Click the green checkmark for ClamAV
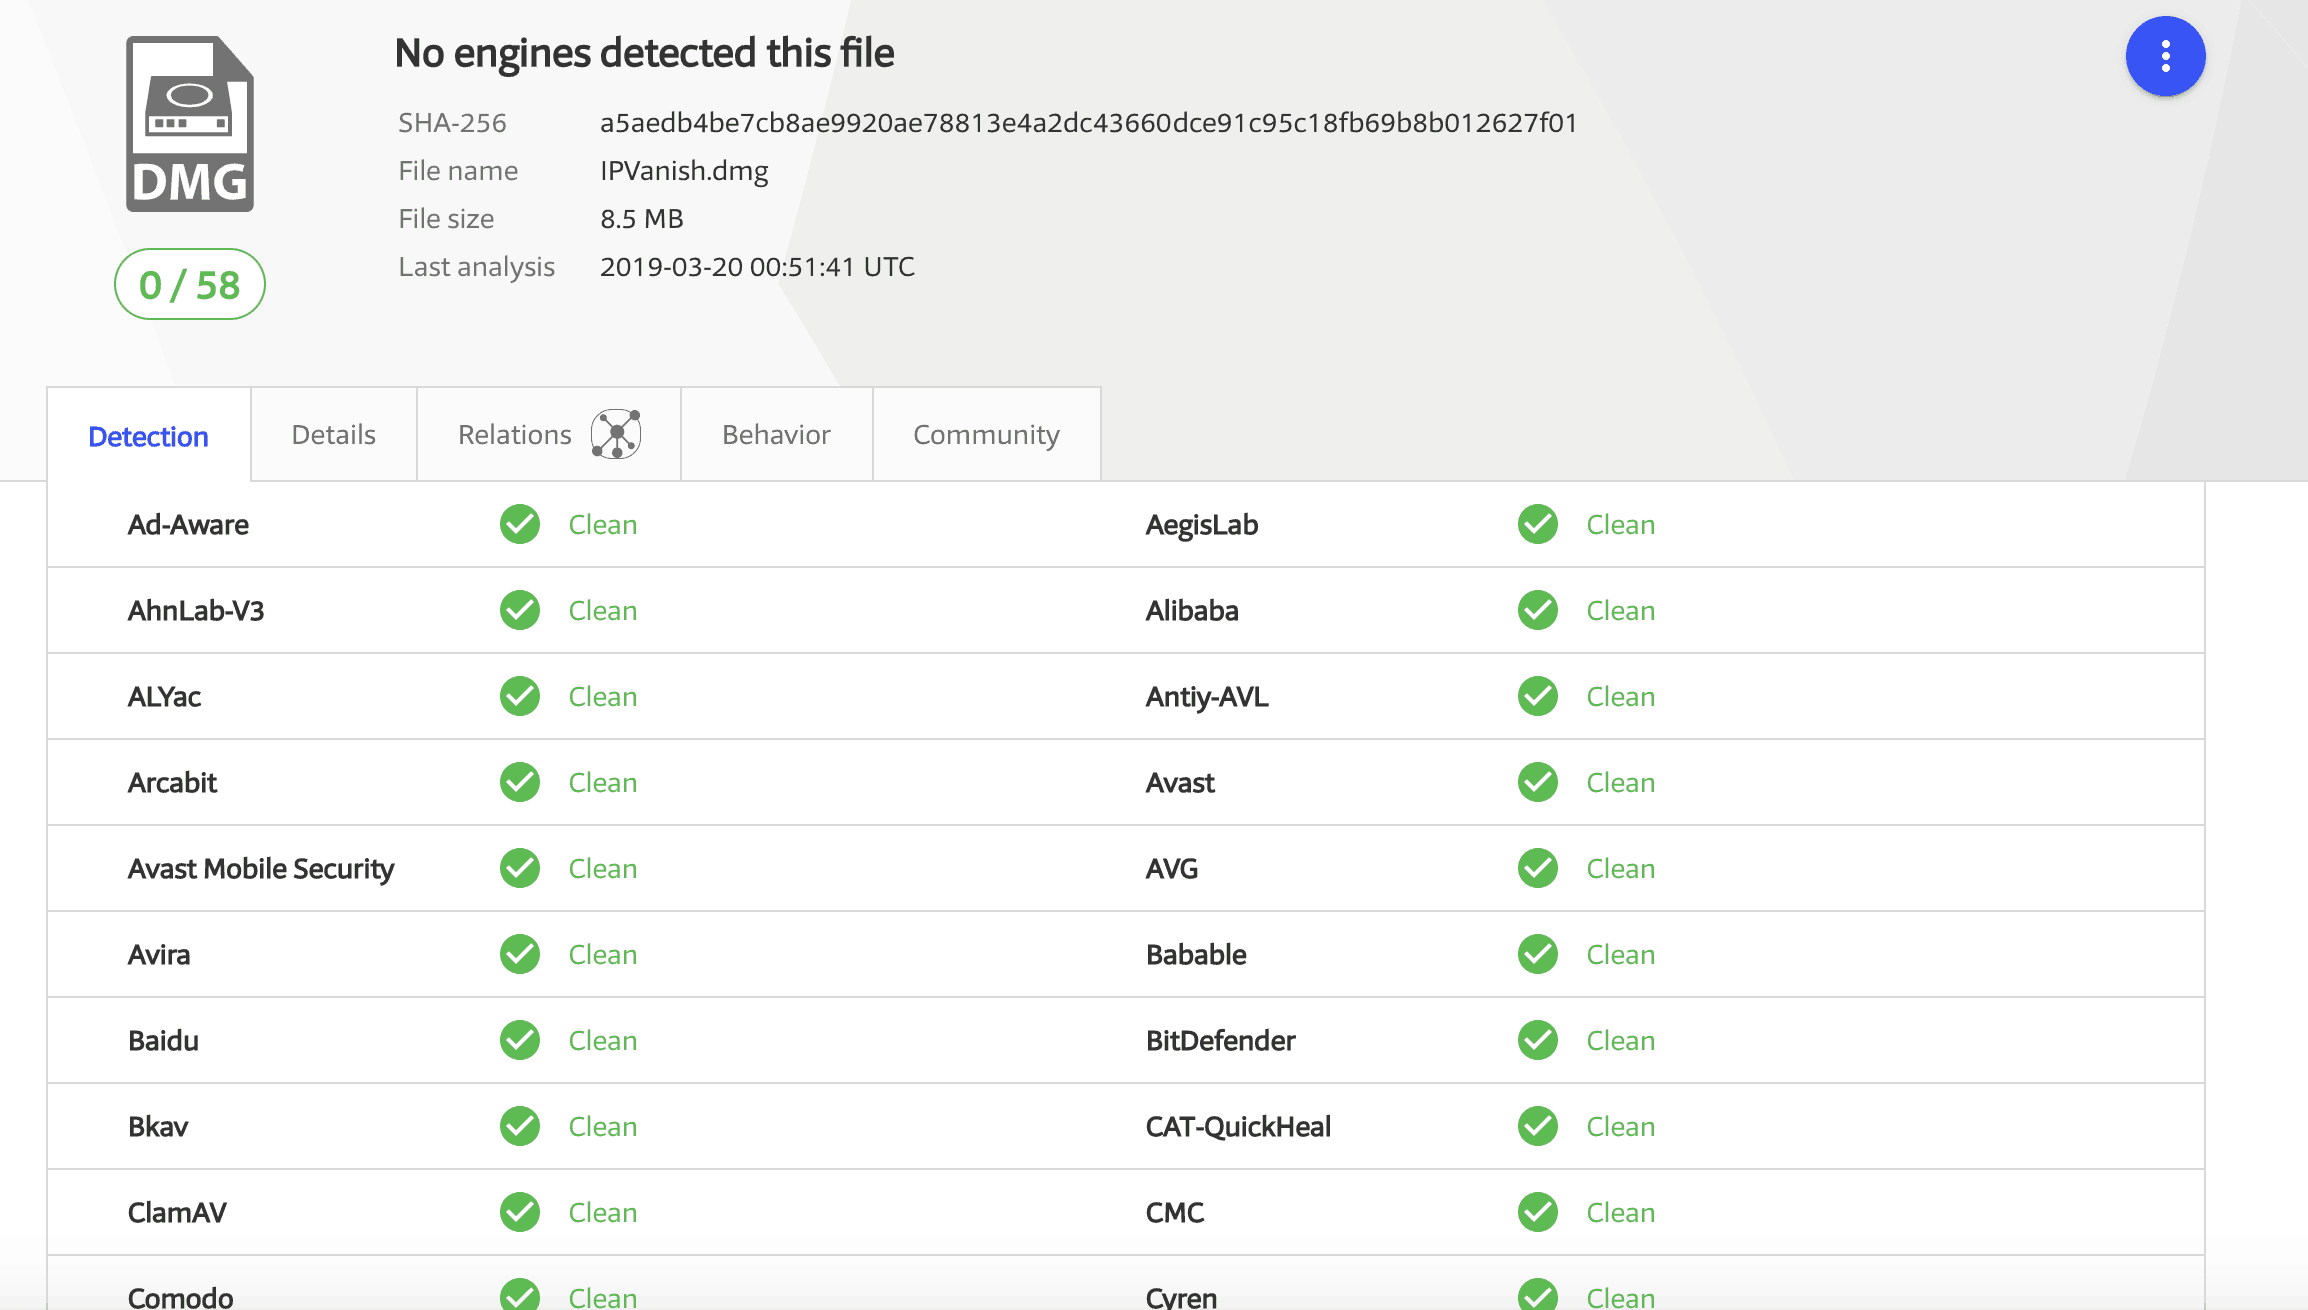This screenshot has height=1310, width=2308. click(520, 1212)
